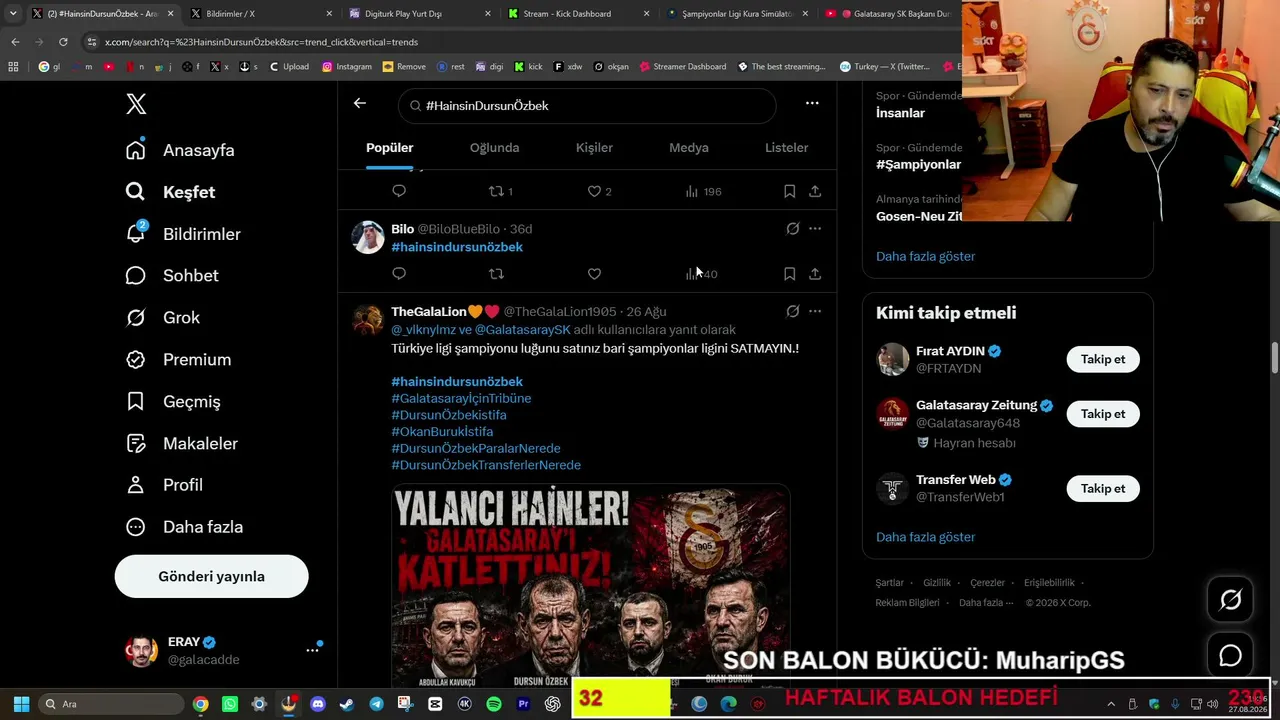Expand the Daha fazla menu
The width and height of the screenshot is (1280, 720).
click(185, 527)
